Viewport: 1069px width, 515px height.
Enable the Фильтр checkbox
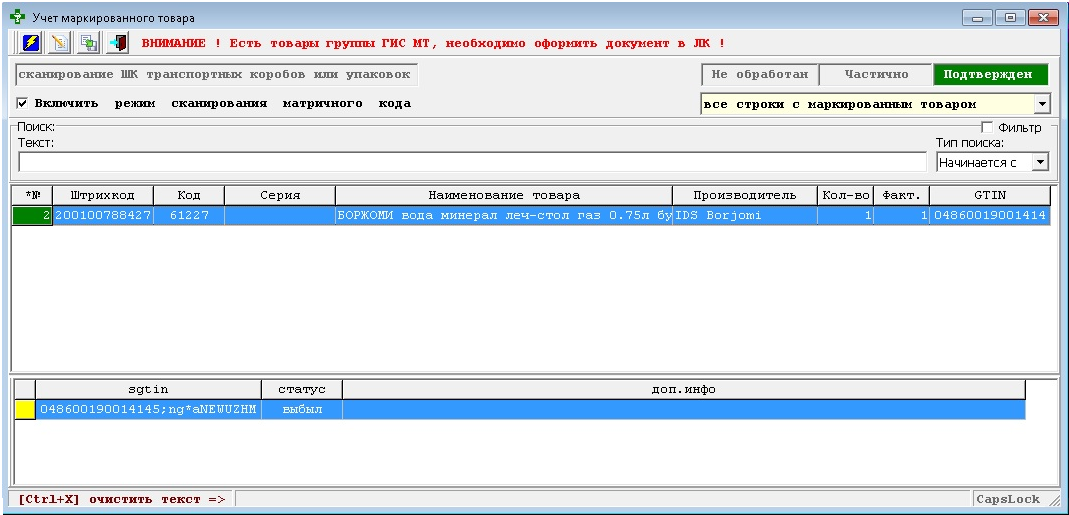pos(987,128)
